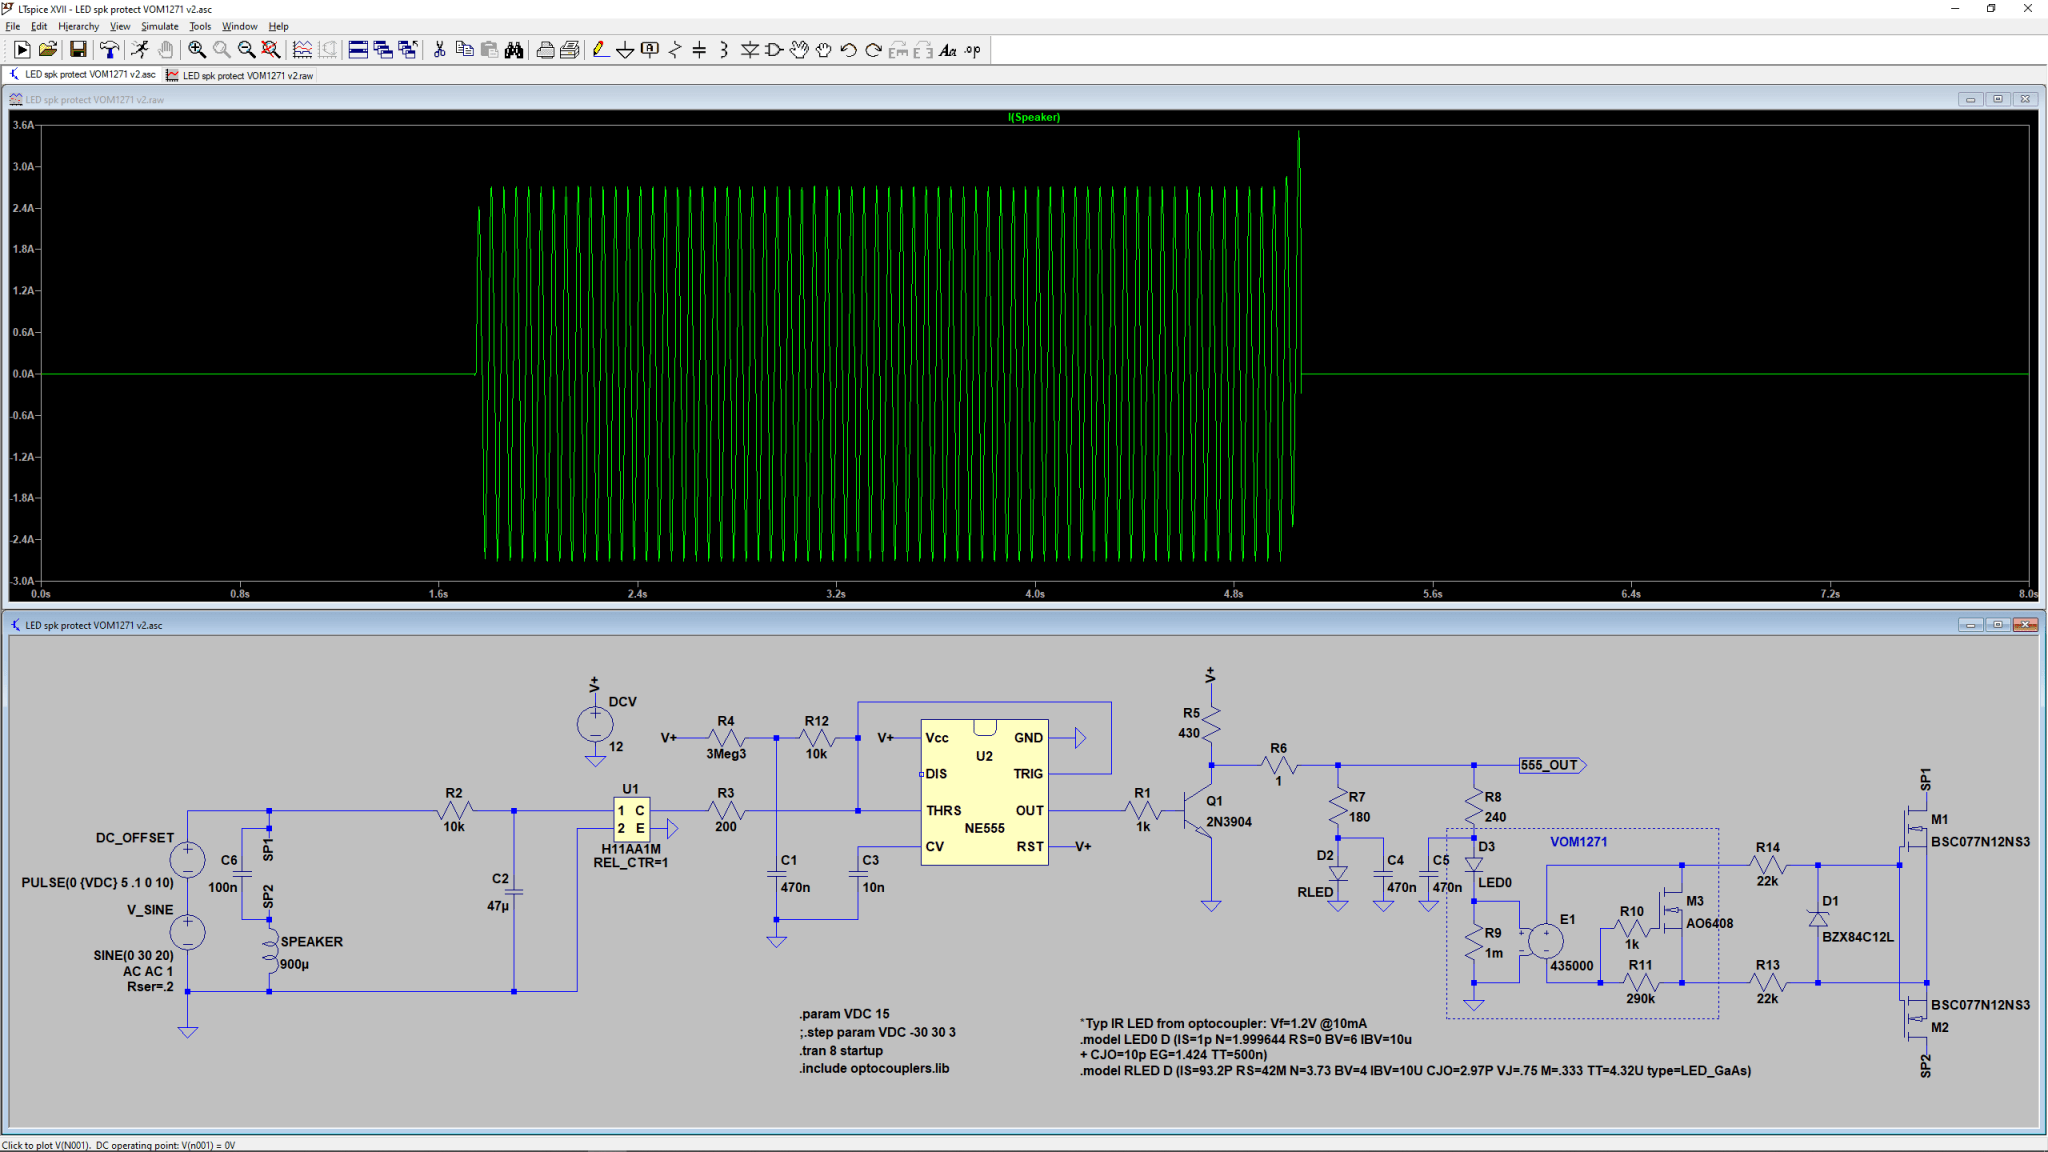This screenshot has height=1152, width=2048.
Task: Click the Redo arrow icon
Action: coord(873,50)
